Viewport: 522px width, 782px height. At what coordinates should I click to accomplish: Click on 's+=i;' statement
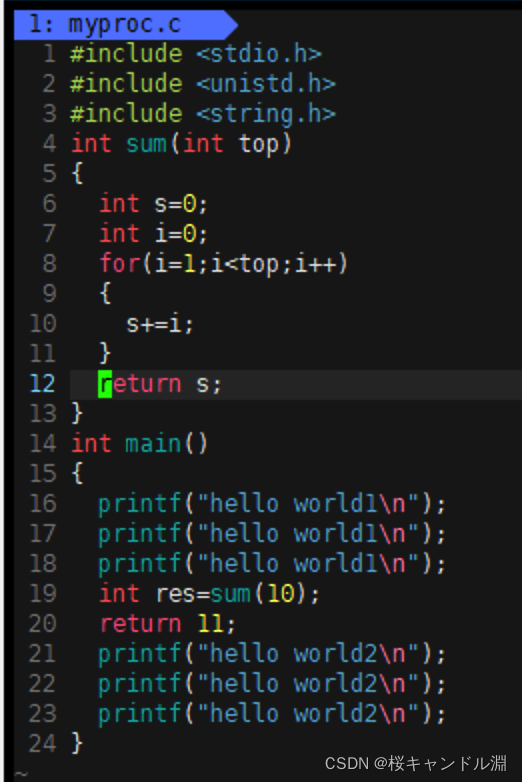point(160,325)
